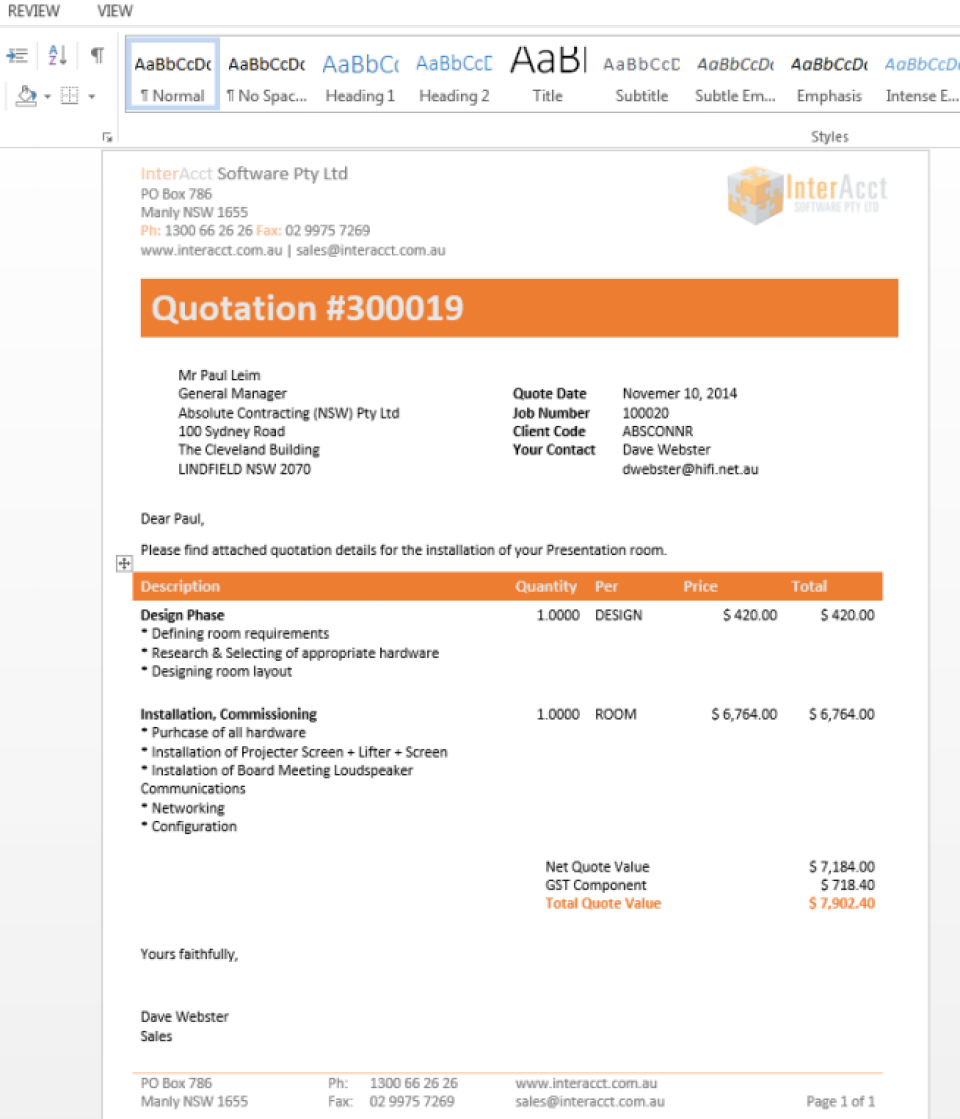
Task: Apply the Emphasis style
Action: [x=829, y=76]
